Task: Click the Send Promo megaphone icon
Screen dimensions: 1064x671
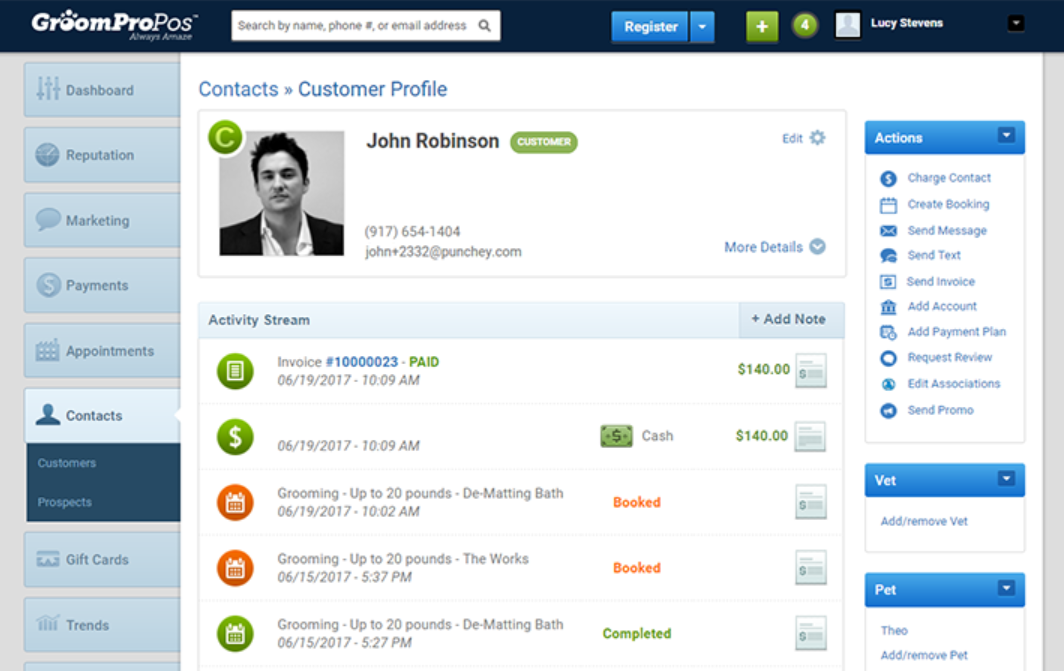Action: [888, 410]
